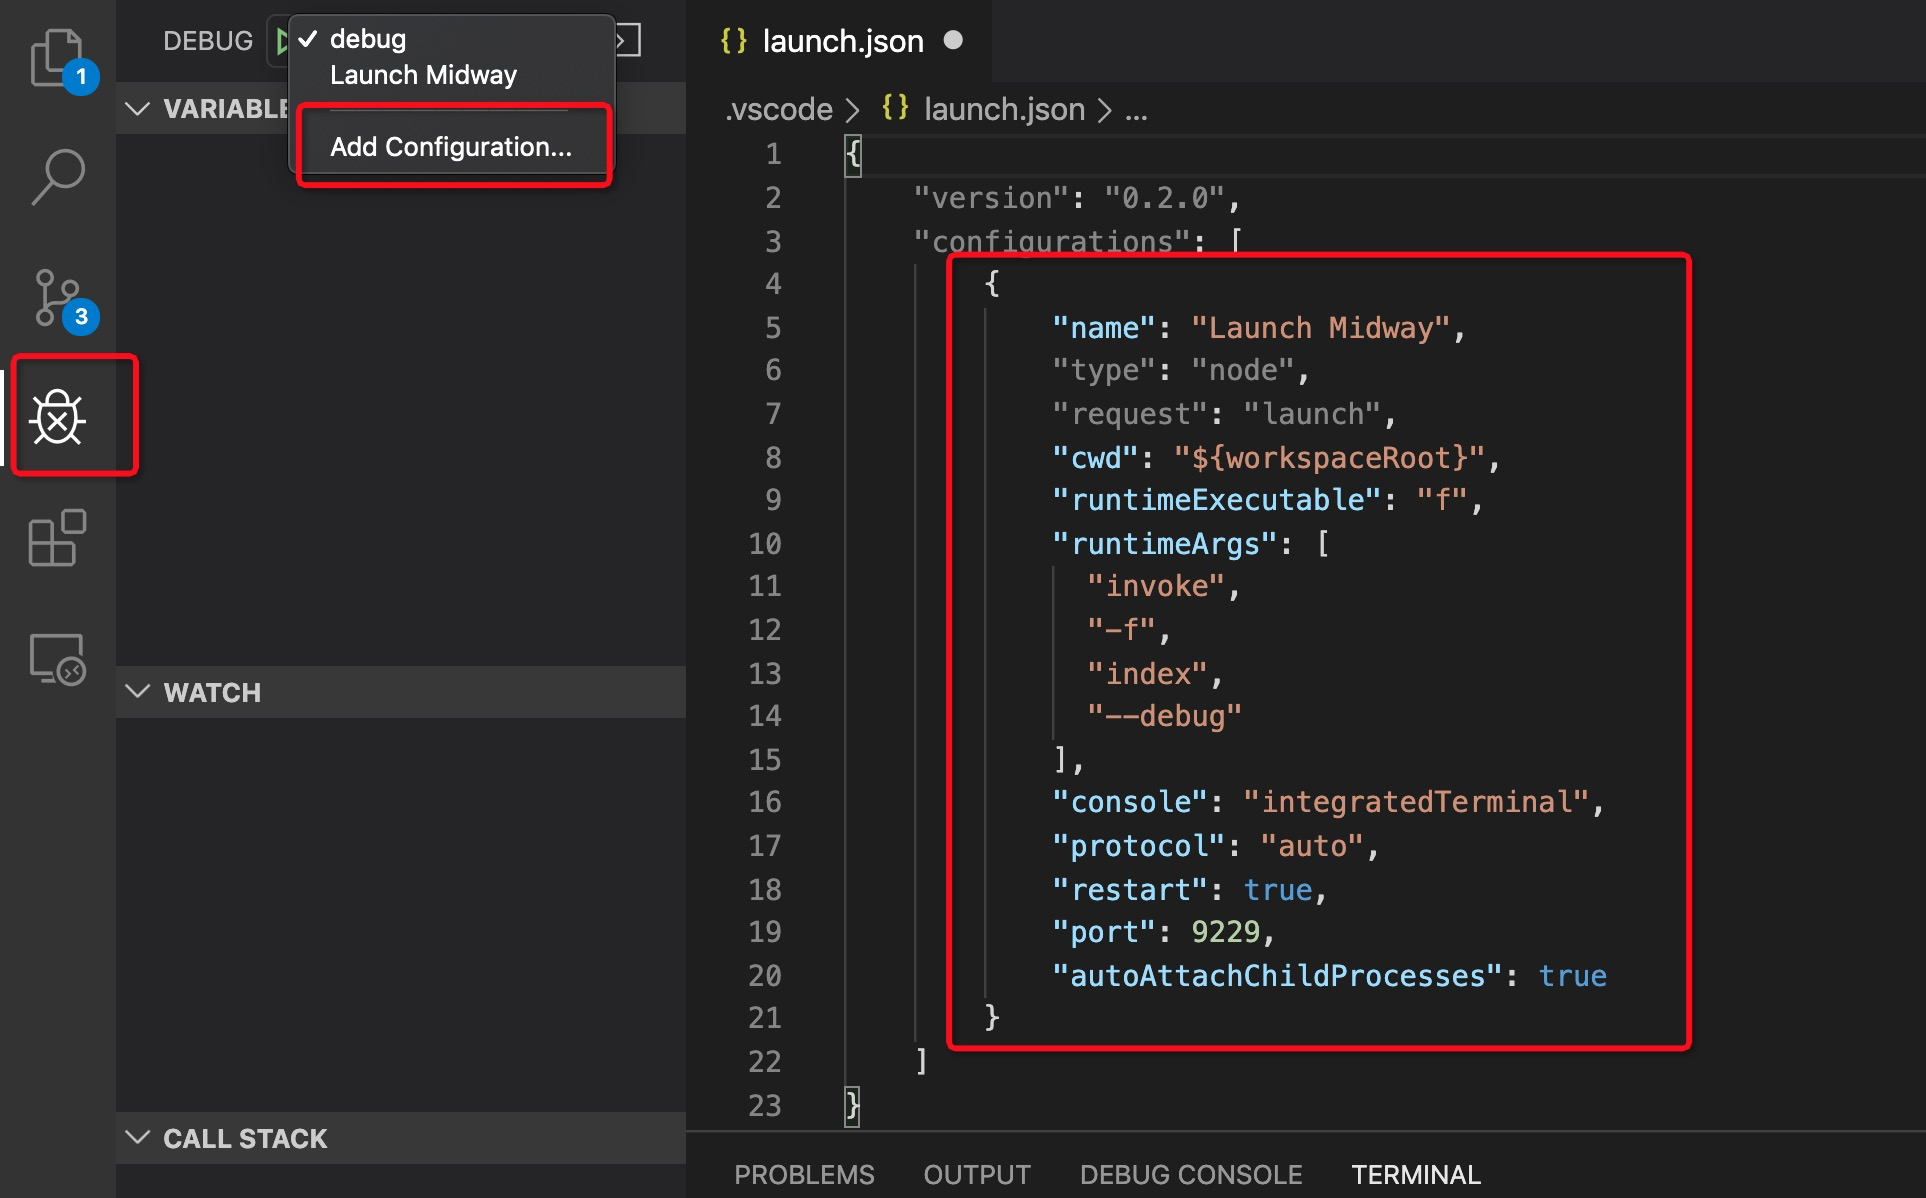Switch to the PROBLEMS panel tab
The height and width of the screenshot is (1198, 1926).
click(x=804, y=1174)
